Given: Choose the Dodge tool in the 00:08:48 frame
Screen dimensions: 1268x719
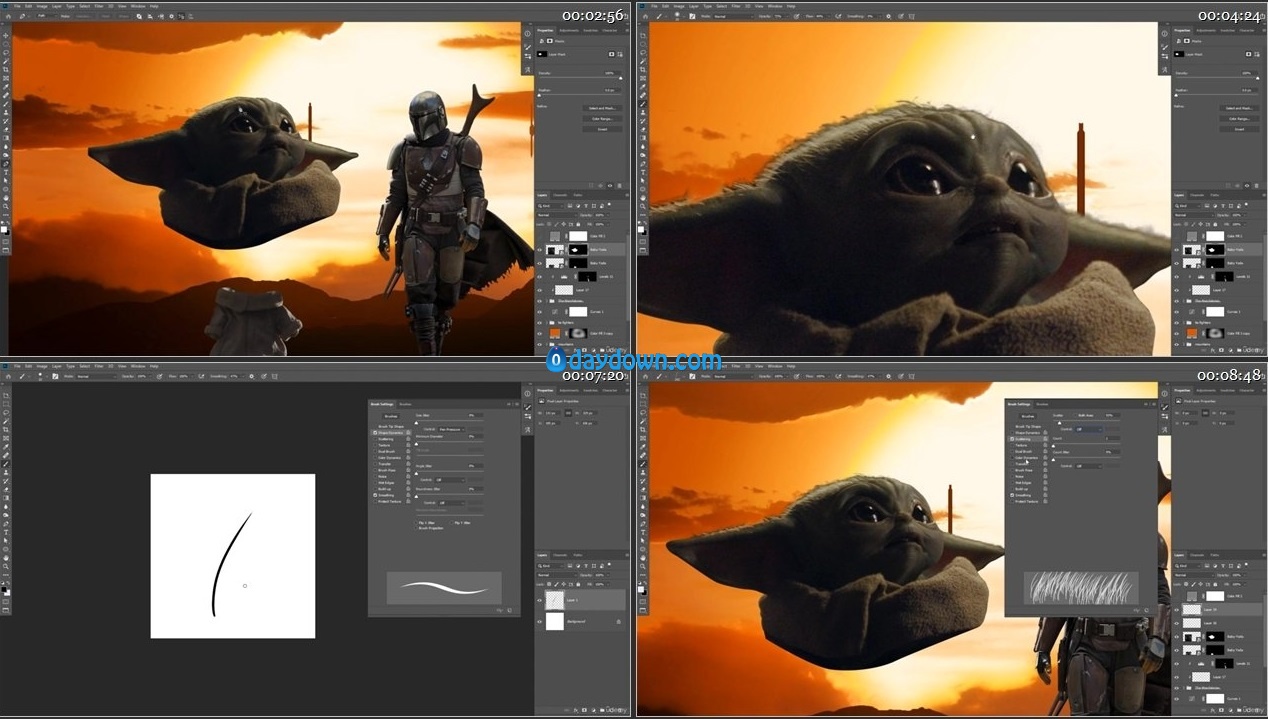Looking at the screenshot, I should click(x=642, y=515).
